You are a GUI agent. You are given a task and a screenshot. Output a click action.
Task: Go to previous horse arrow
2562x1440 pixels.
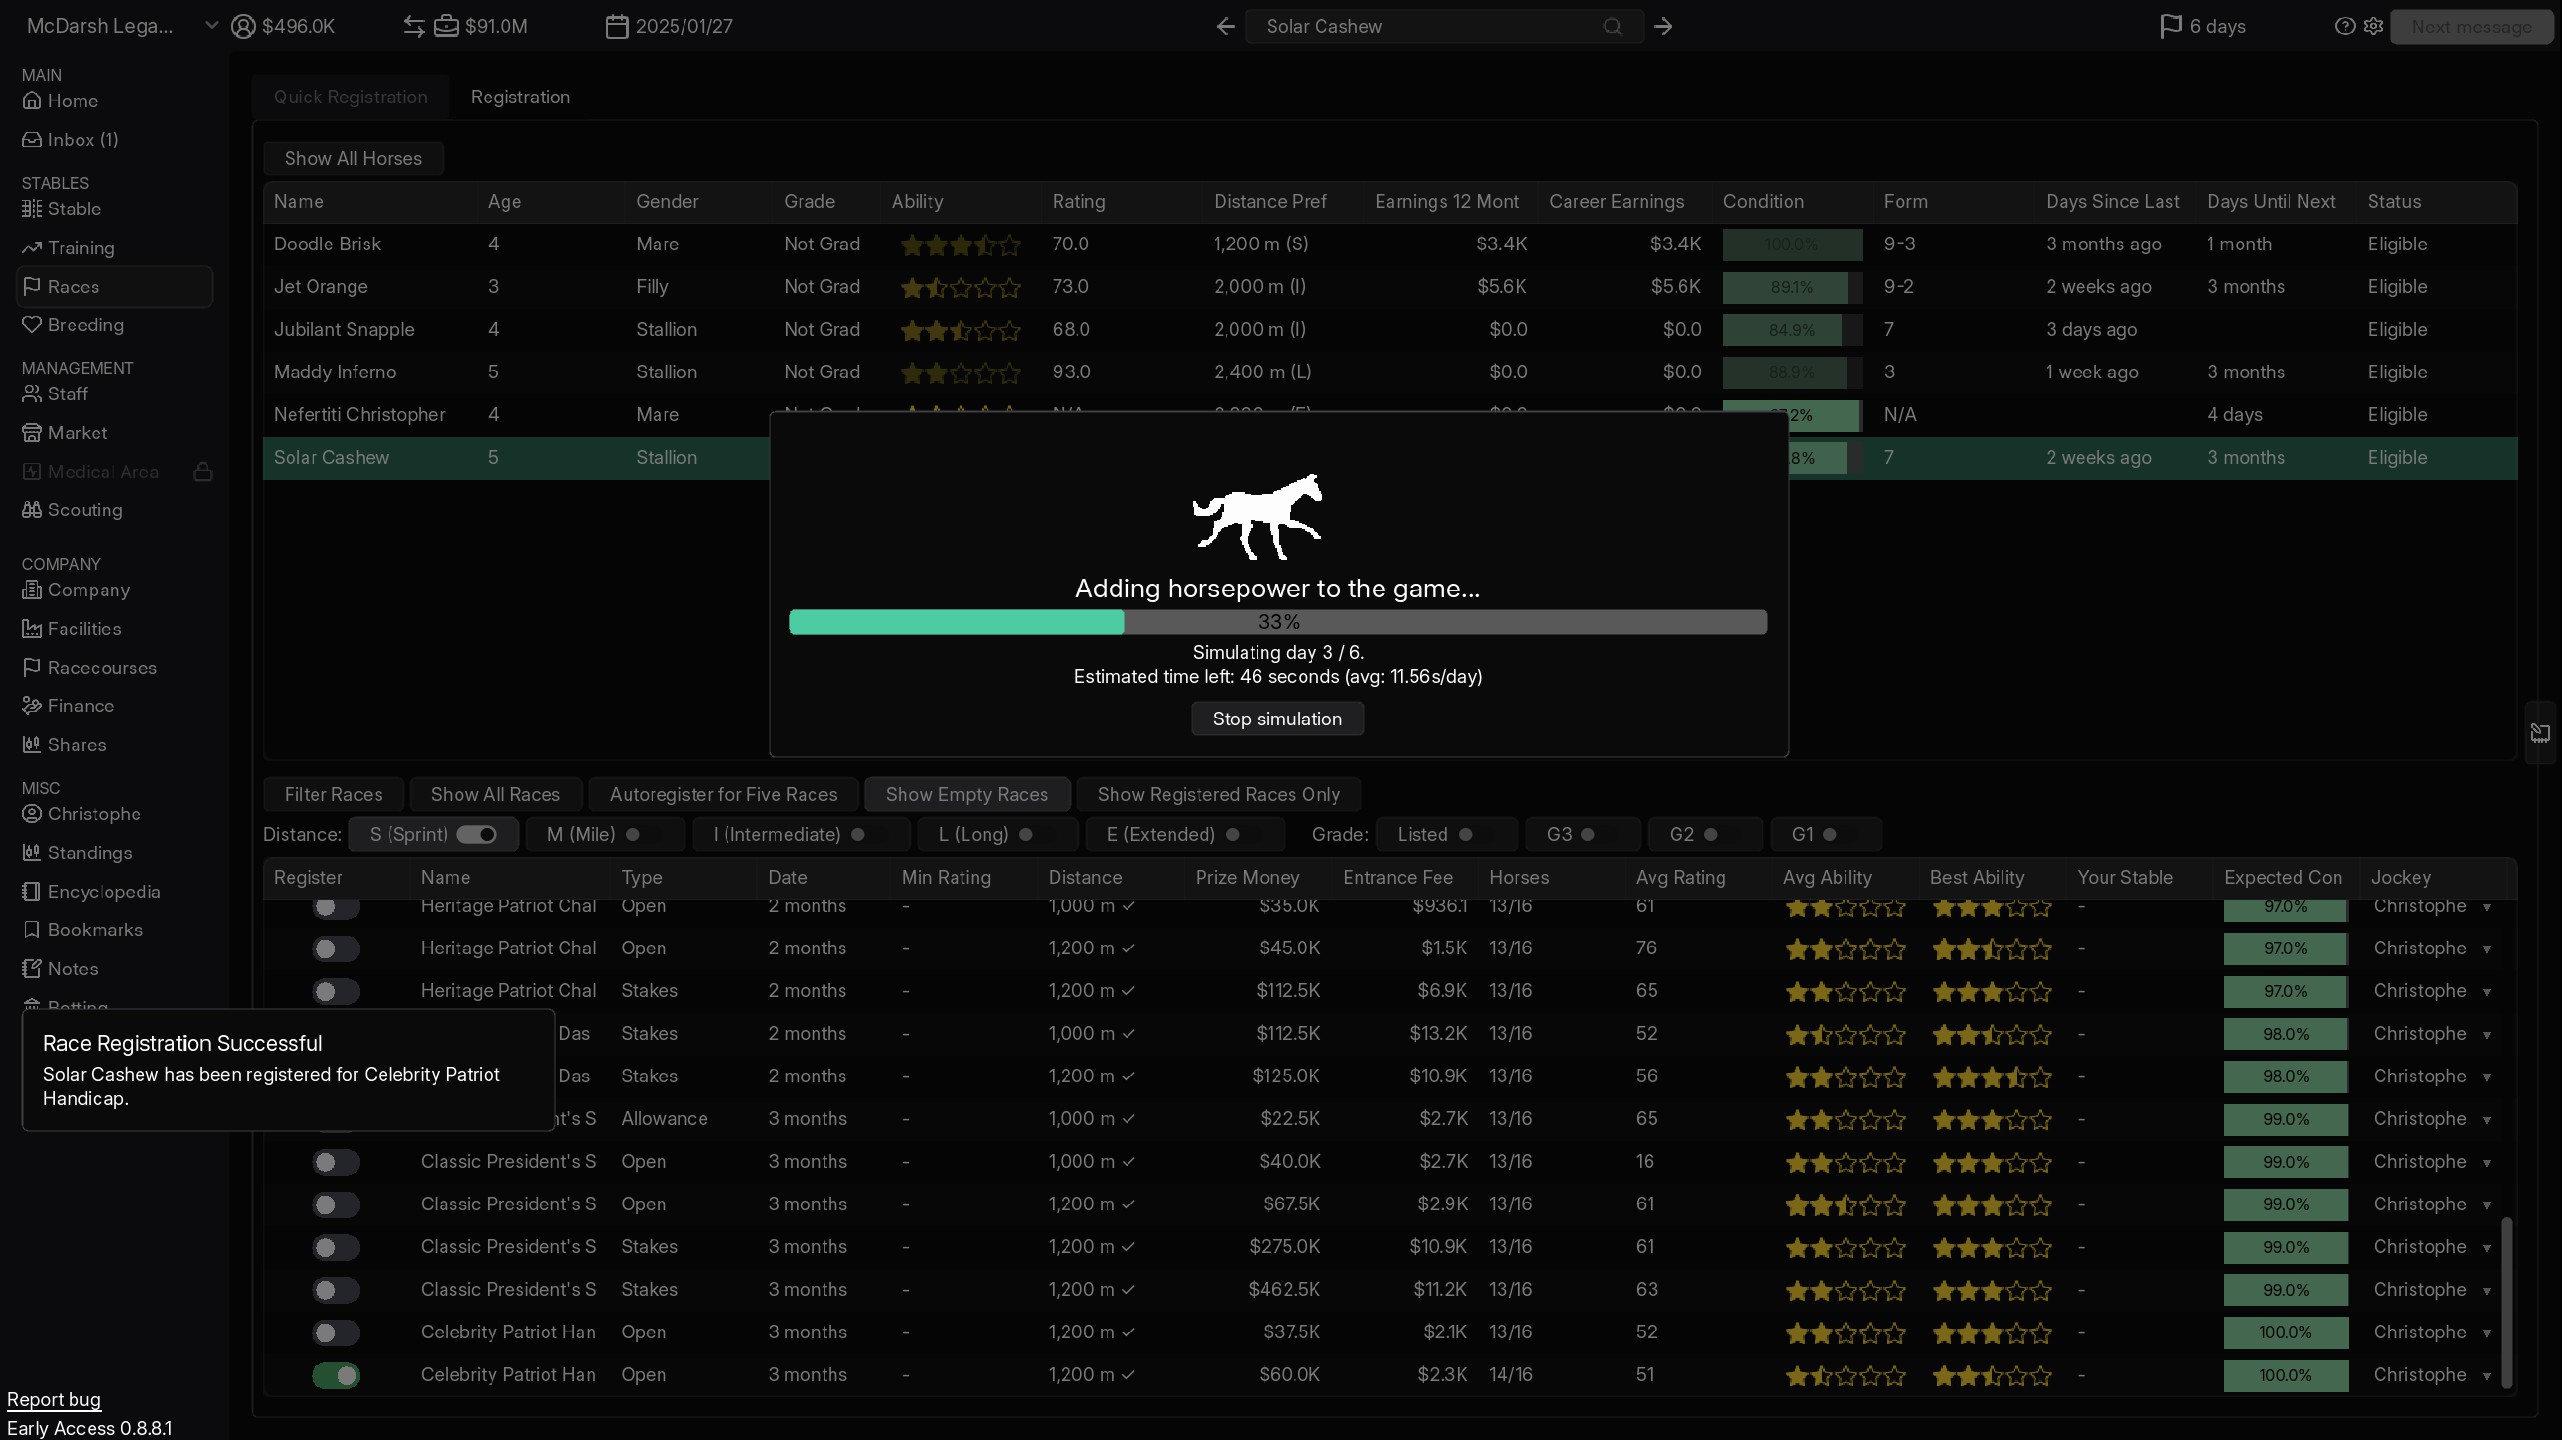coord(1225,27)
